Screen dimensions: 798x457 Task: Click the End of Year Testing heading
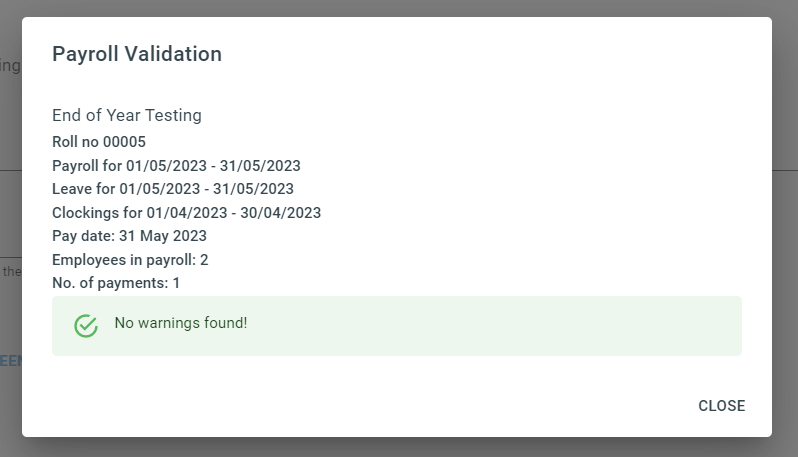point(127,115)
